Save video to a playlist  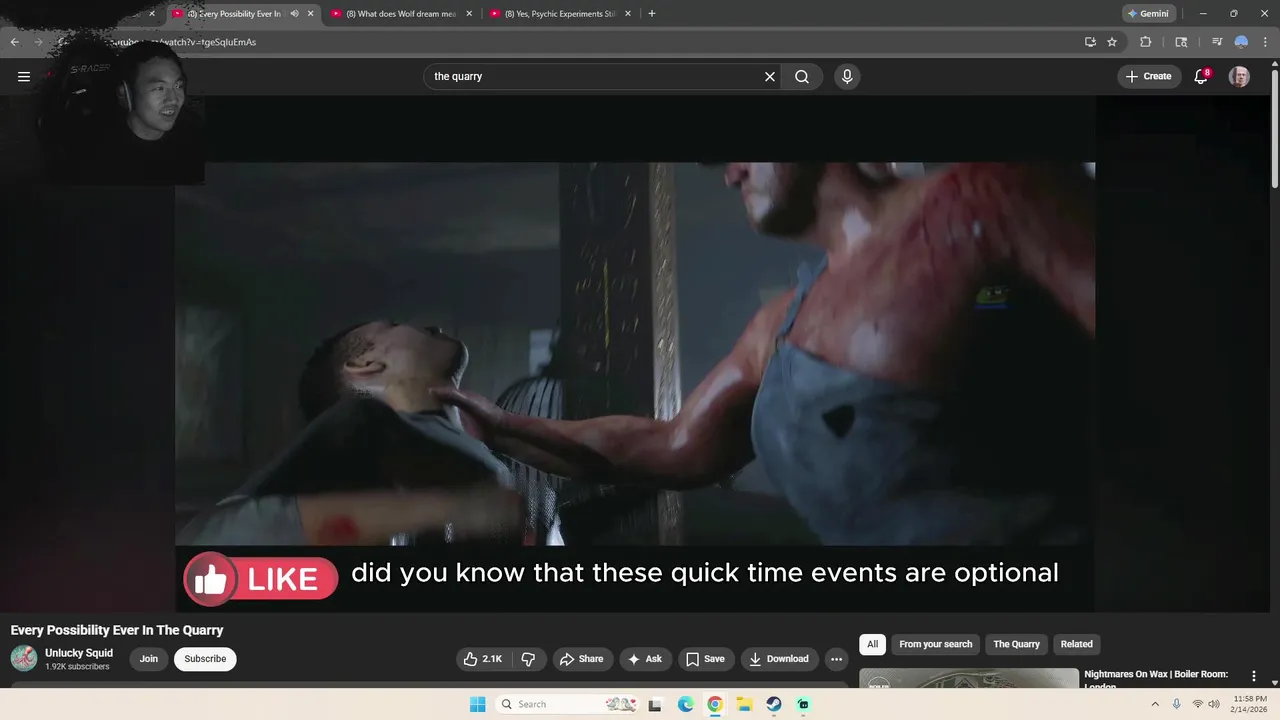tap(705, 659)
